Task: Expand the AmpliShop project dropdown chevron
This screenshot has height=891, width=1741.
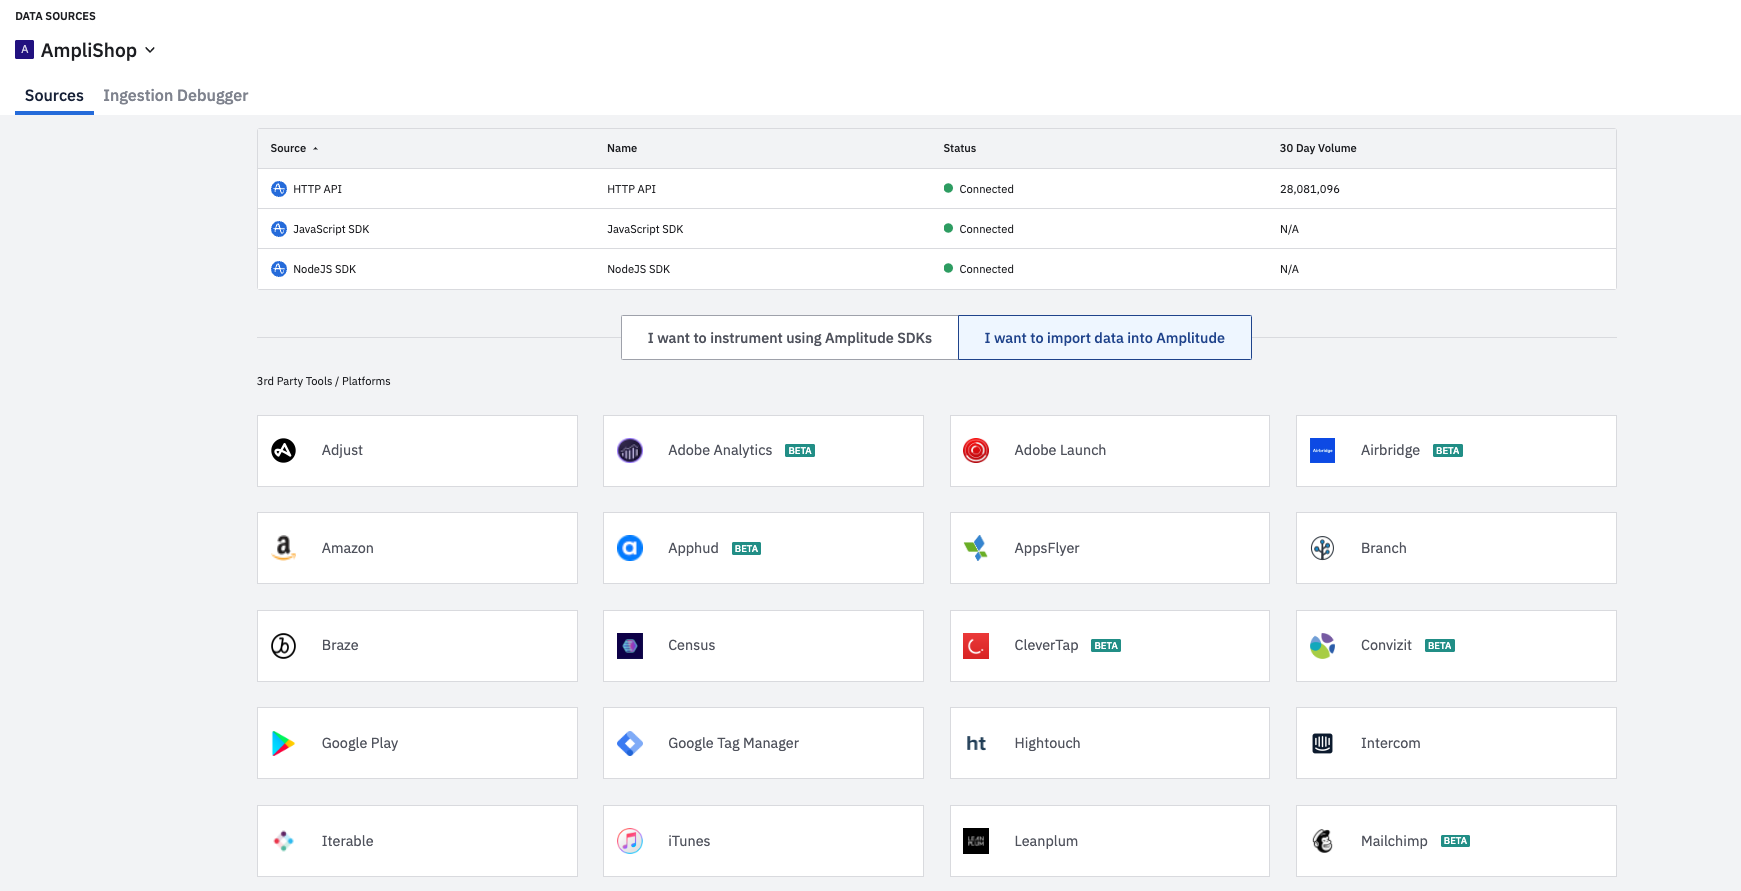Action: (150, 50)
